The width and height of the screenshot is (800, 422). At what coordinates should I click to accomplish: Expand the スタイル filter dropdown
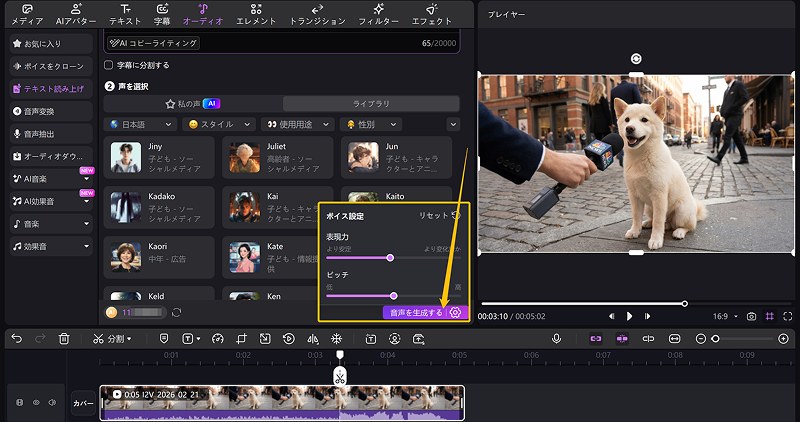pos(216,124)
